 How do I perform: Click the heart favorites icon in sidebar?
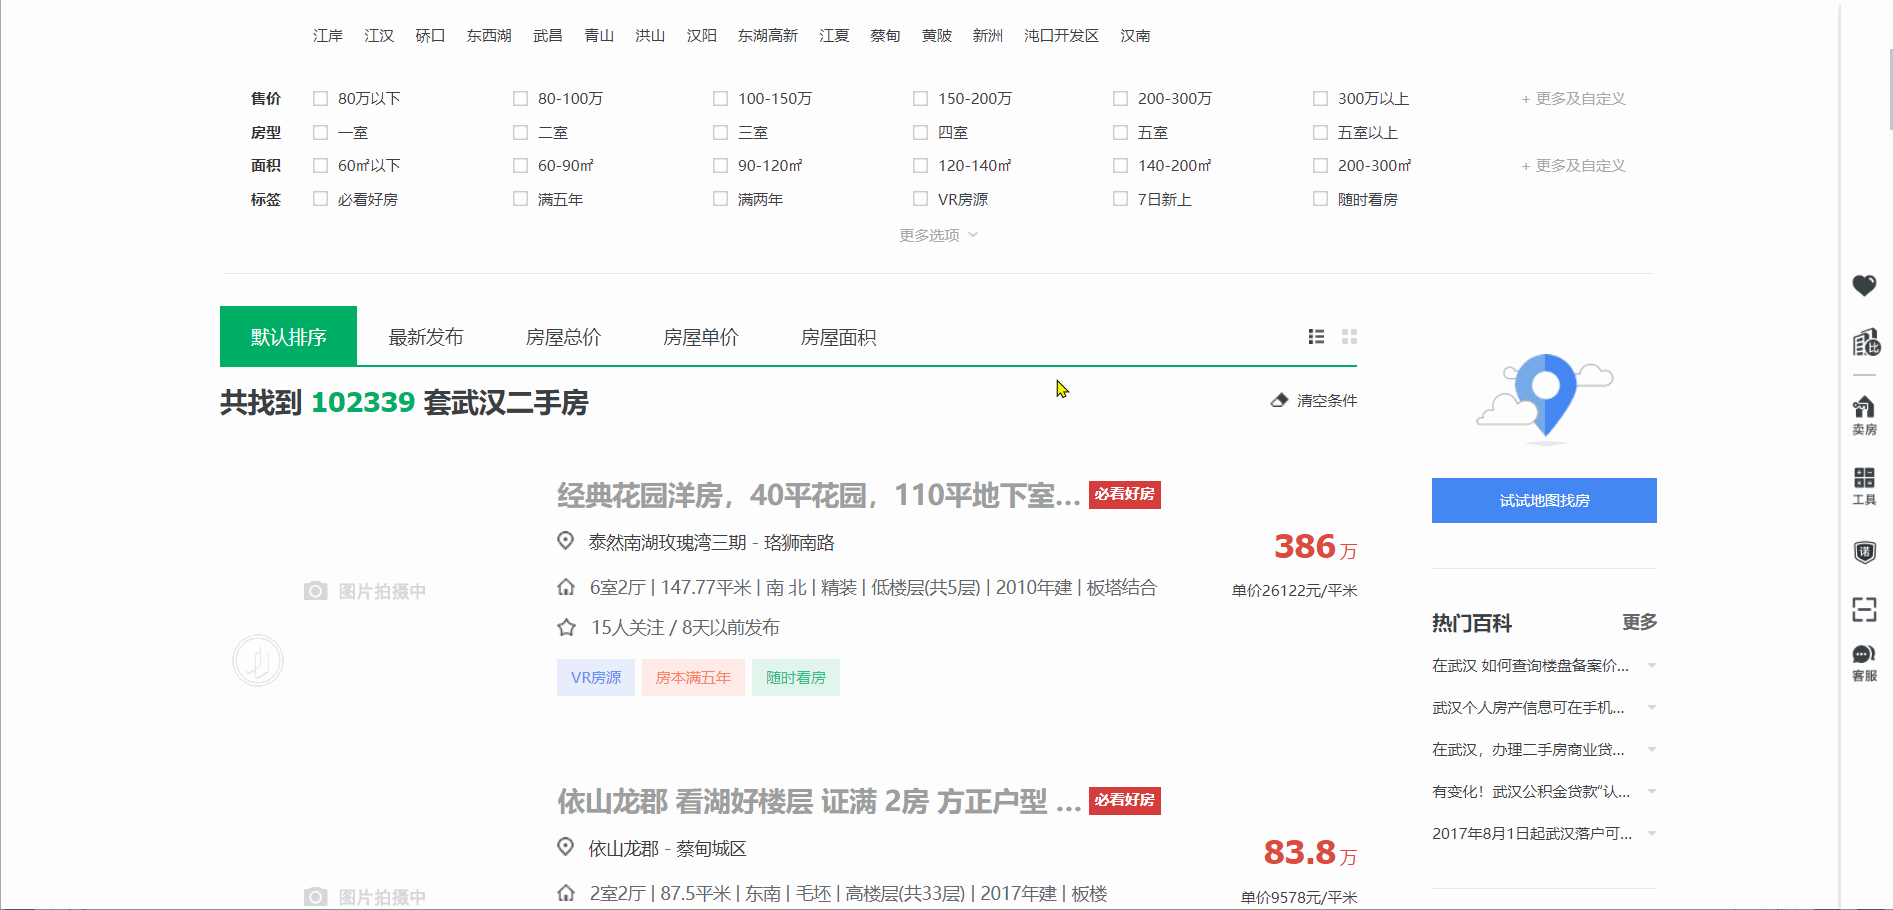pyautogui.click(x=1864, y=286)
